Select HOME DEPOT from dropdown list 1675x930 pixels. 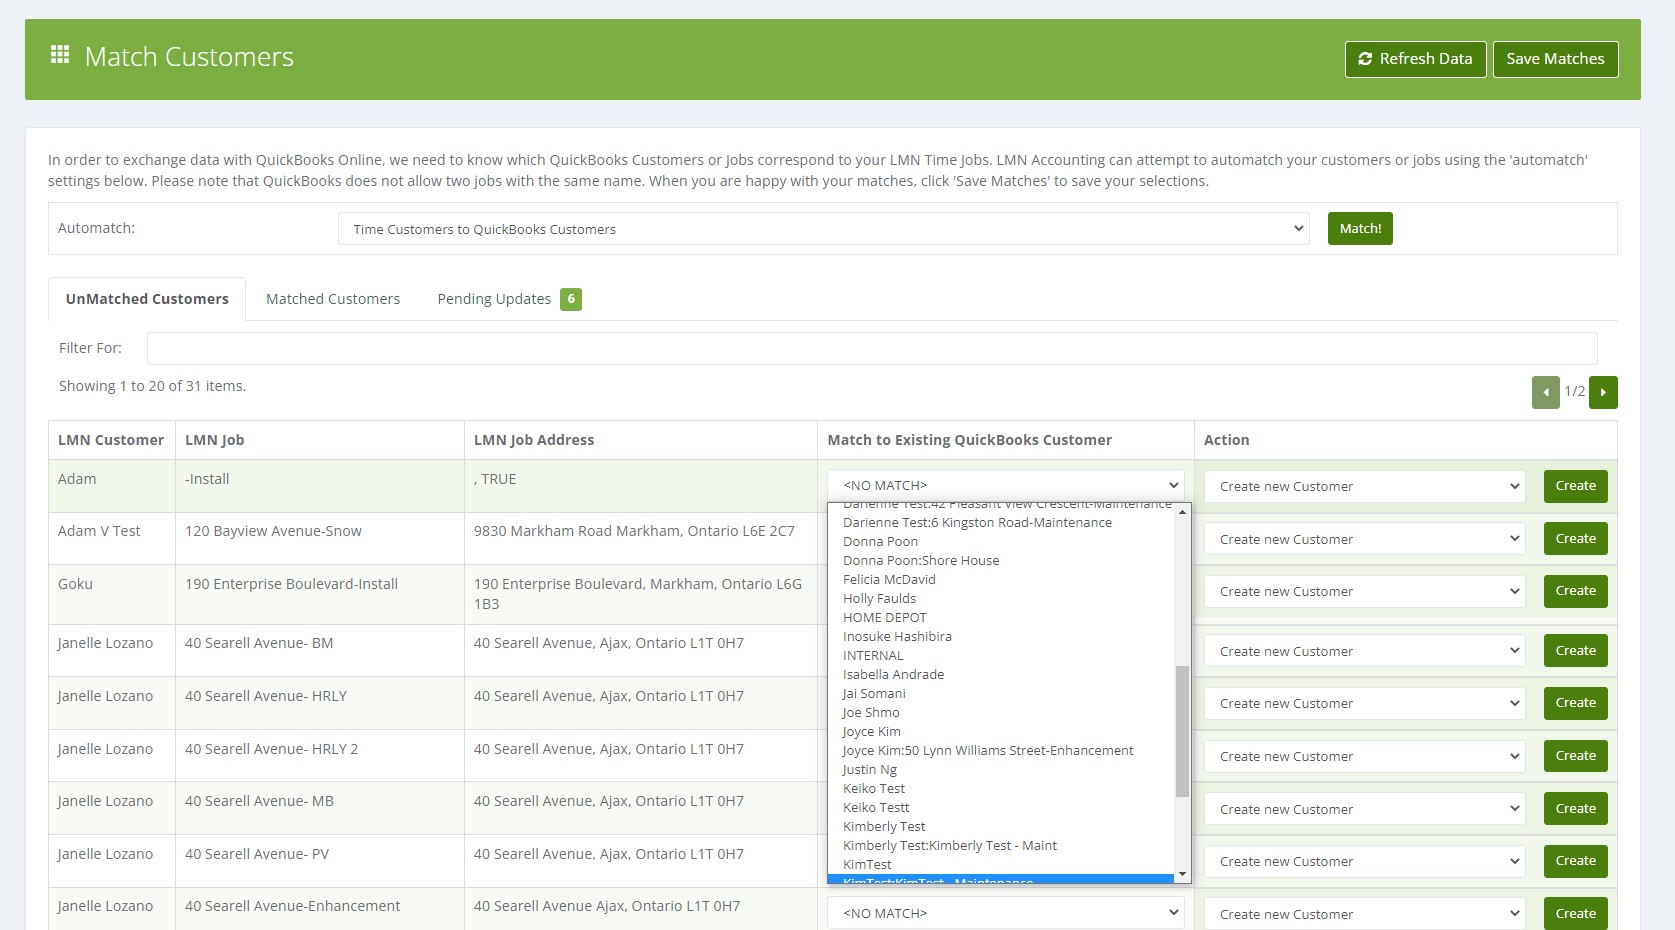[x=884, y=618]
